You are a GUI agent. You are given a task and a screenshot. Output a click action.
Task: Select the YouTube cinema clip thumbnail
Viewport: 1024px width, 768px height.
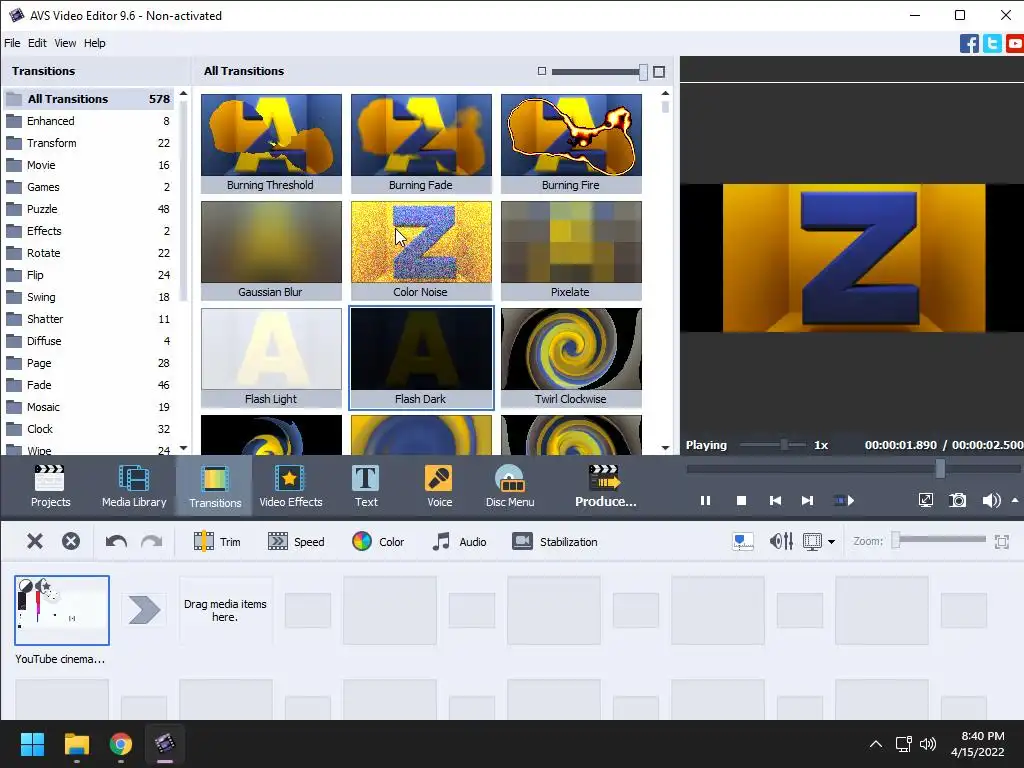coord(62,610)
